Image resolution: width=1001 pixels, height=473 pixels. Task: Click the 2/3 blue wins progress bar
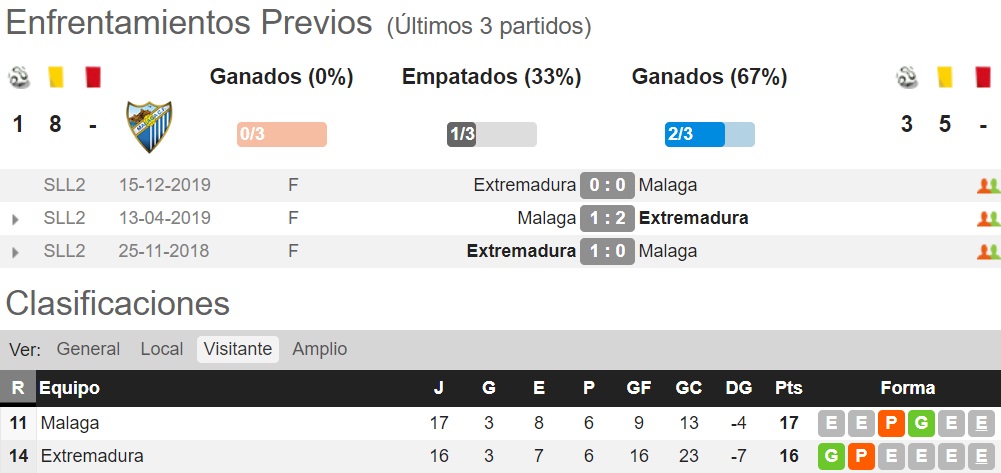[709, 135]
